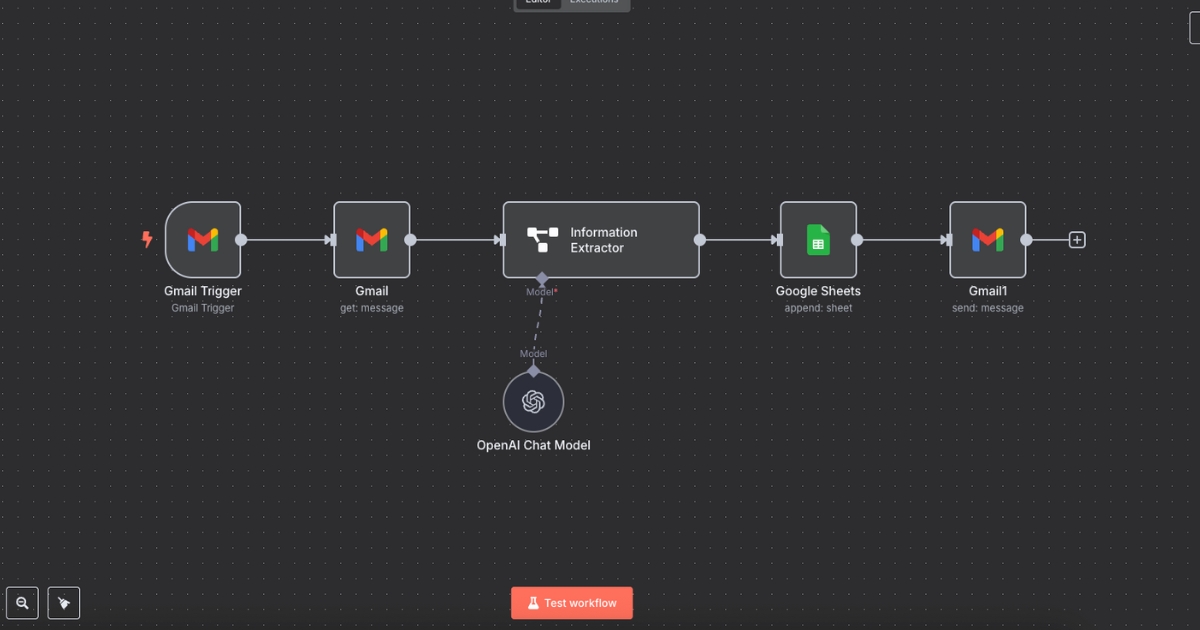This screenshot has width=1200, height=630.
Task: Click the Gmail1 node output handle
Action: 1026,240
